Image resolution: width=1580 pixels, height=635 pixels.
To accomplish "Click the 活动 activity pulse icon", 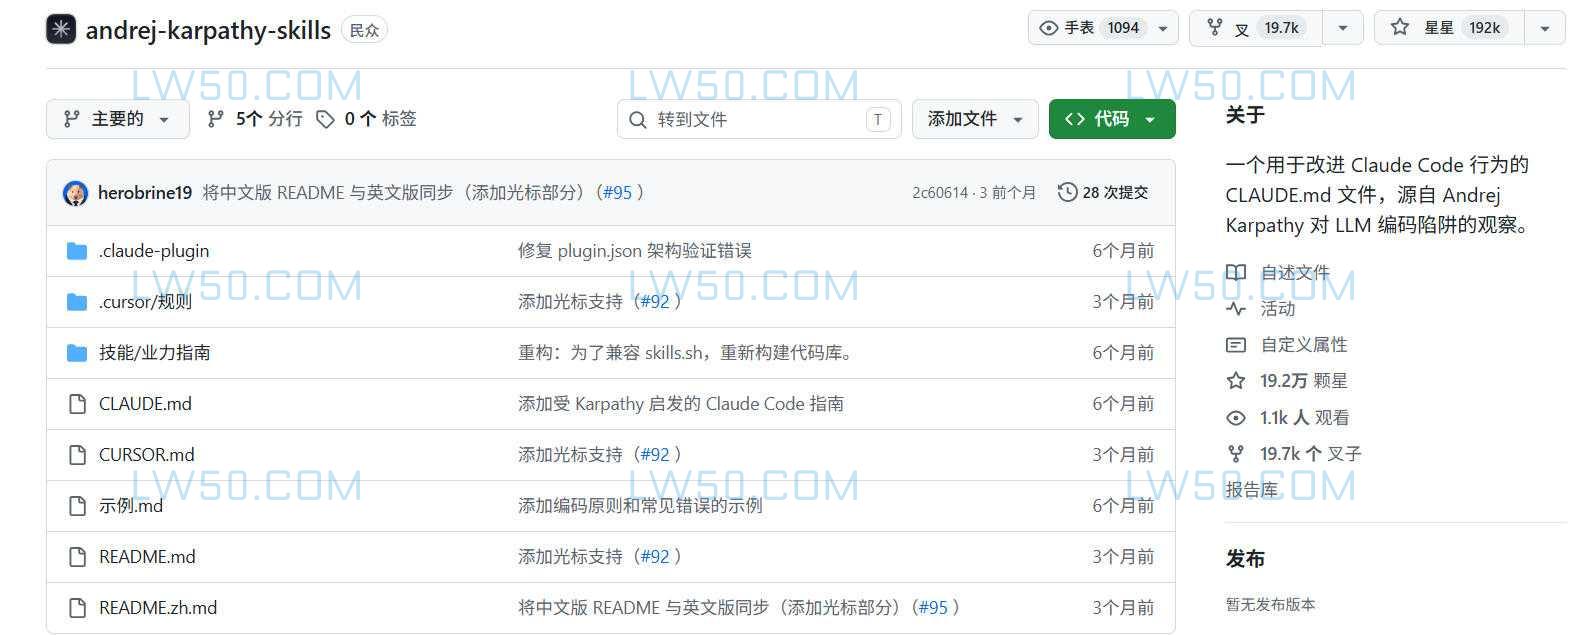I will pyautogui.click(x=1236, y=309).
